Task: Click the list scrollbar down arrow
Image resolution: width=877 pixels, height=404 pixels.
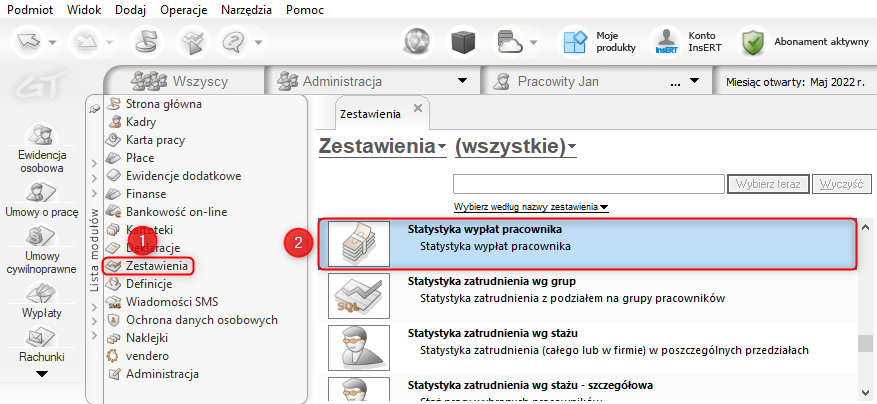Action: pyautogui.click(x=866, y=394)
